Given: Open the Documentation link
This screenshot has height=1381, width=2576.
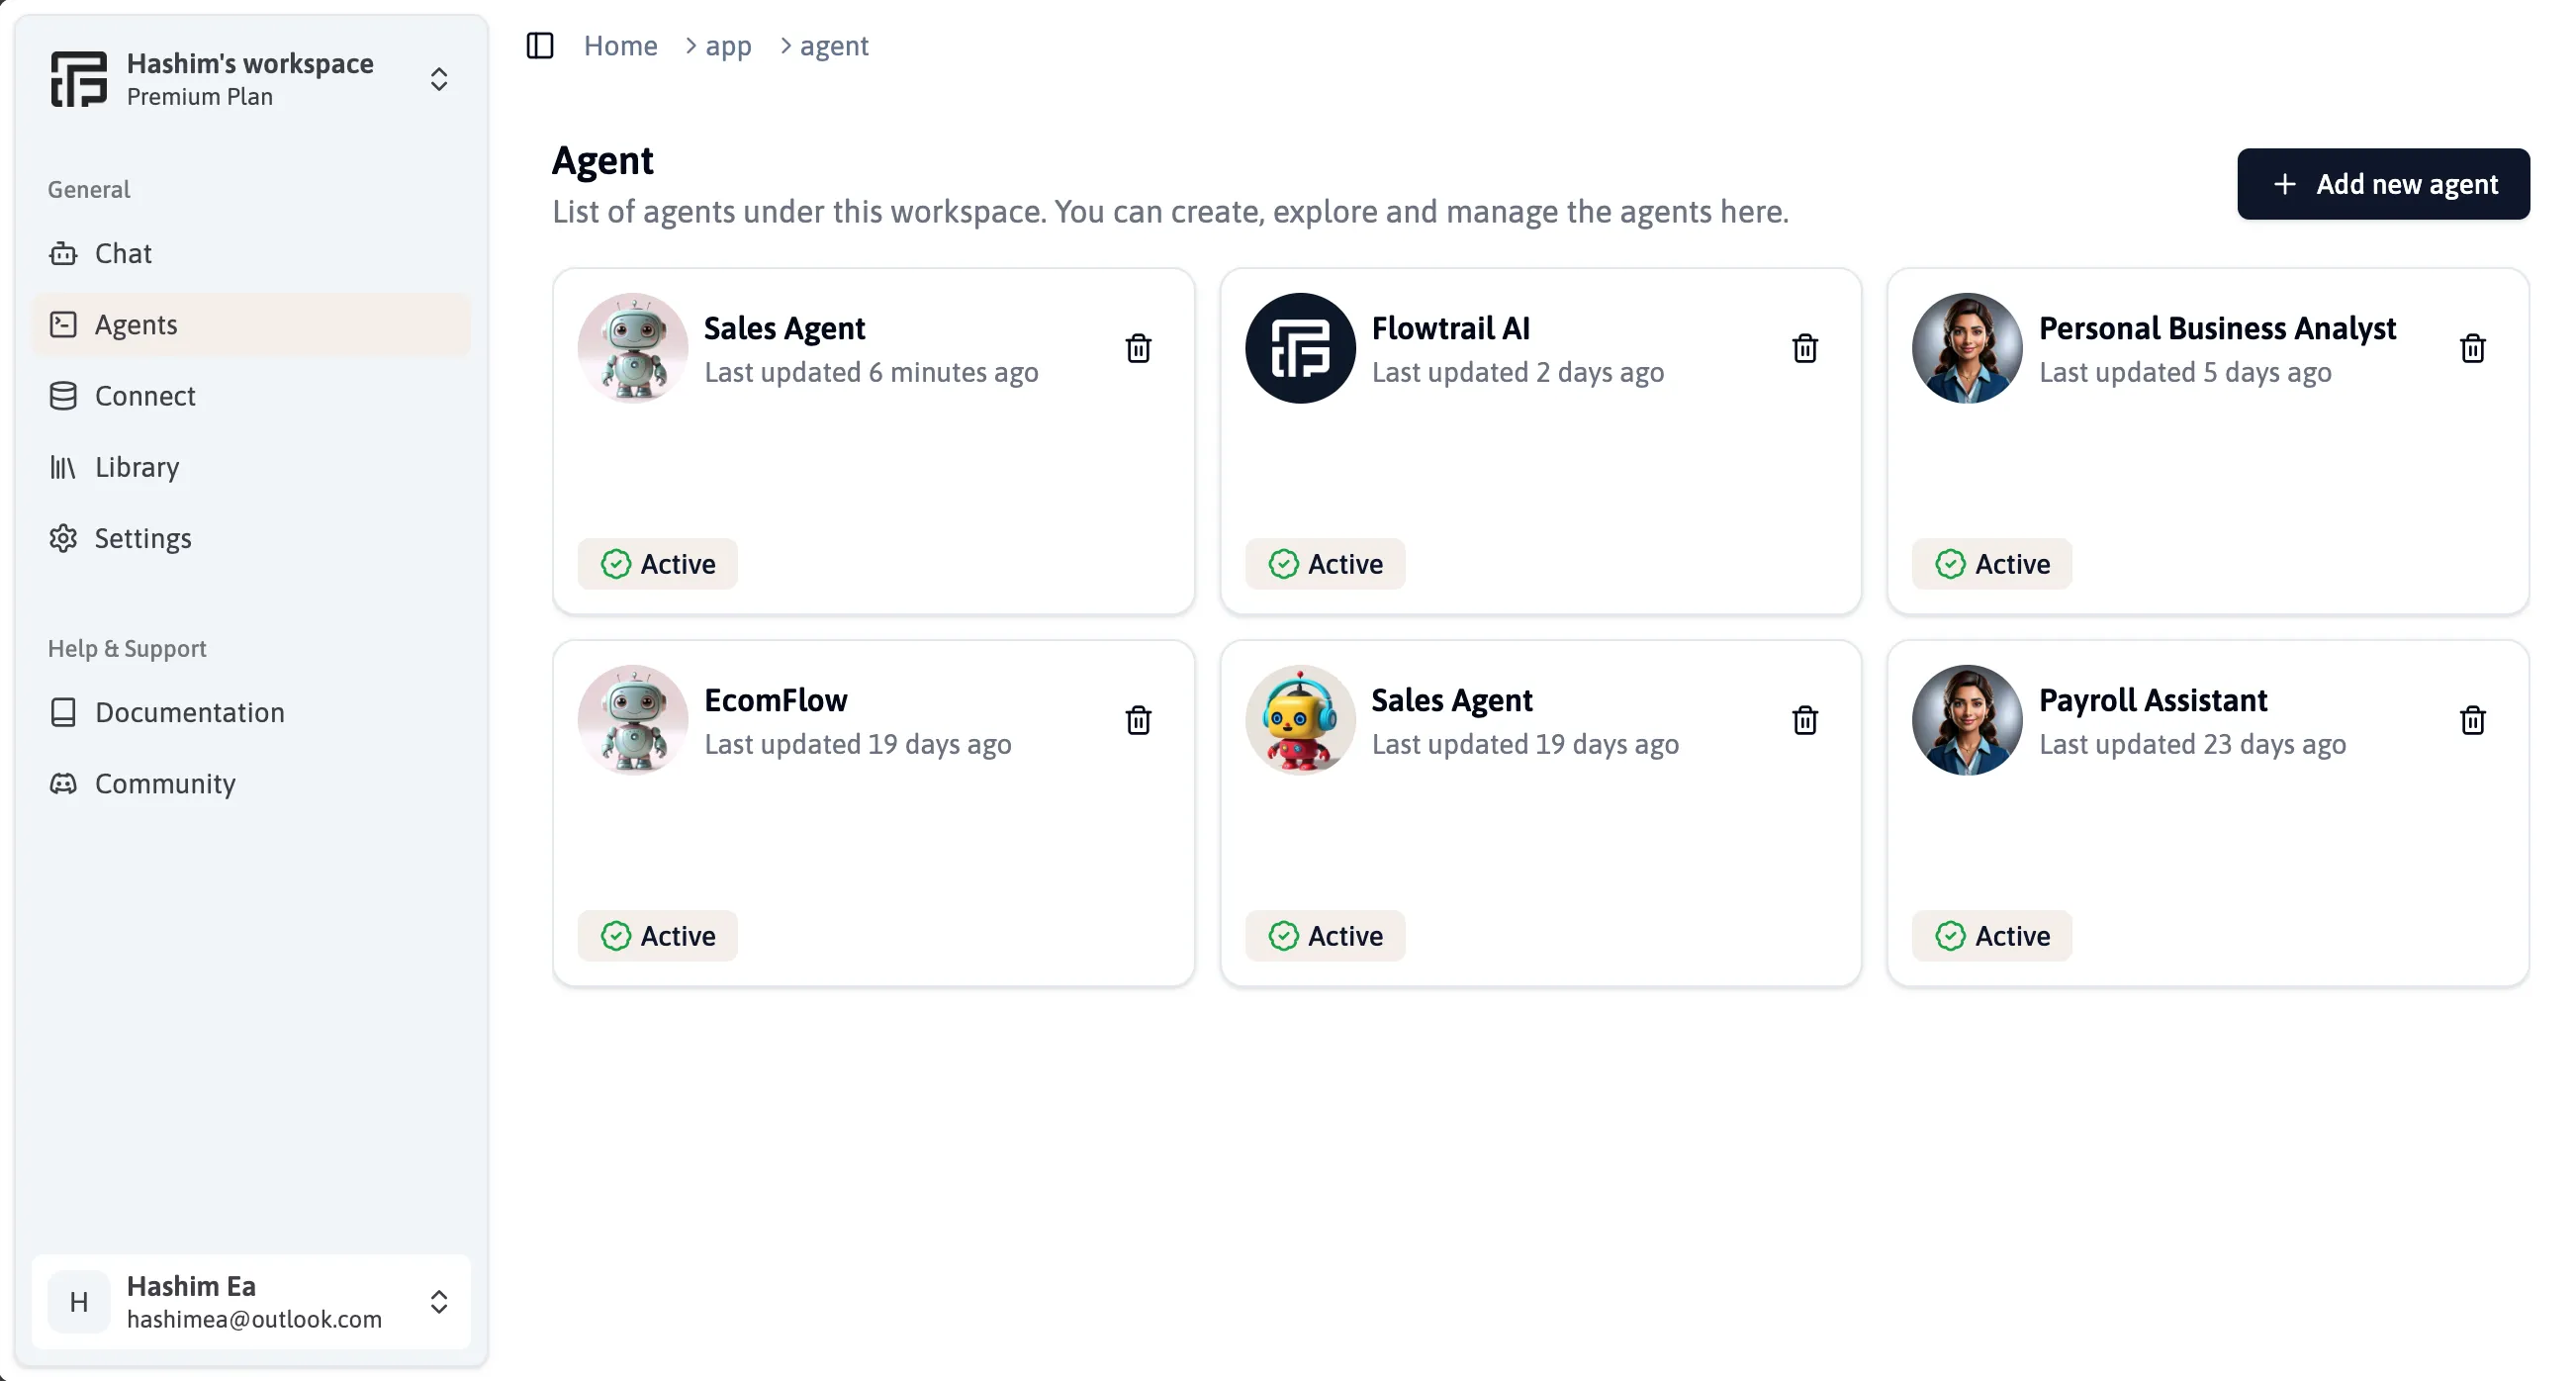Looking at the screenshot, I should pos(189,712).
